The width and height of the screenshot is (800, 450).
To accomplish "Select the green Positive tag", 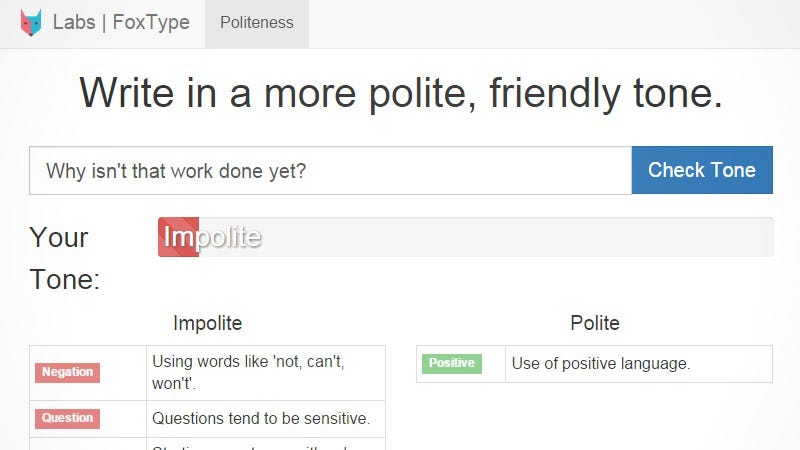I will pyautogui.click(x=452, y=364).
